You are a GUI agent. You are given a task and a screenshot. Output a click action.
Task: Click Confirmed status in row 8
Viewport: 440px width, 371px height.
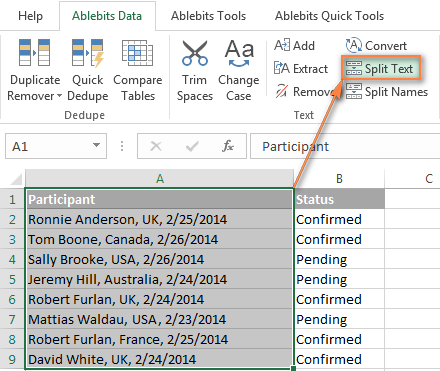pyautogui.click(x=339, y=339)
